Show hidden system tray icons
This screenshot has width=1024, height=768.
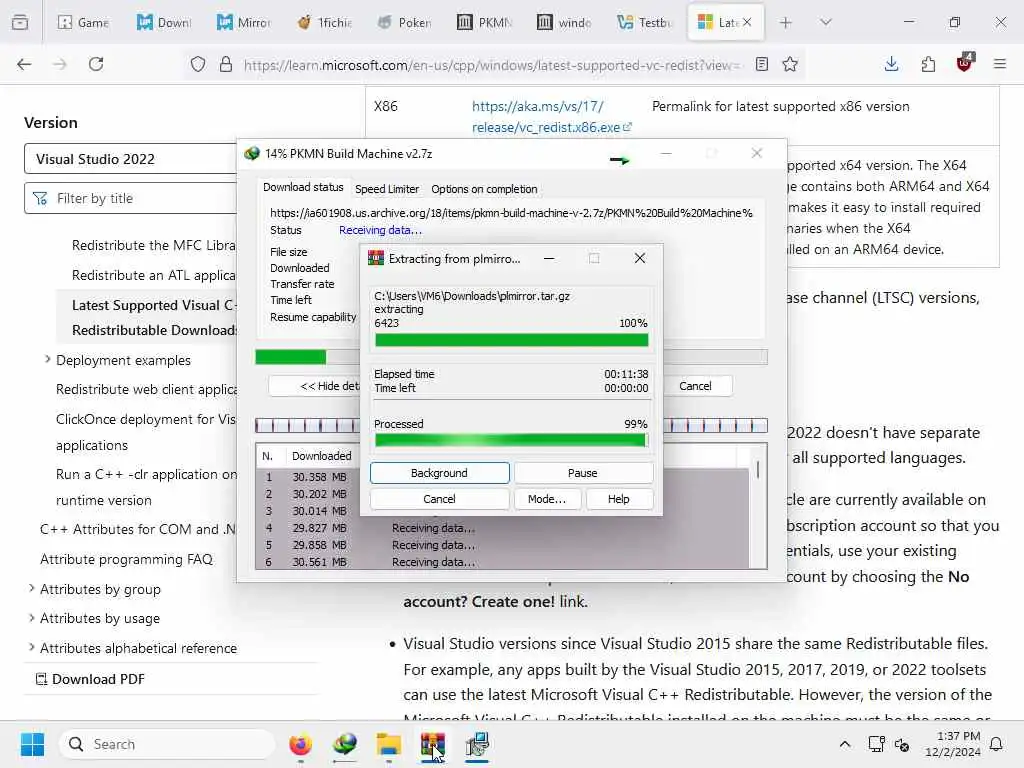click(844, 744)
